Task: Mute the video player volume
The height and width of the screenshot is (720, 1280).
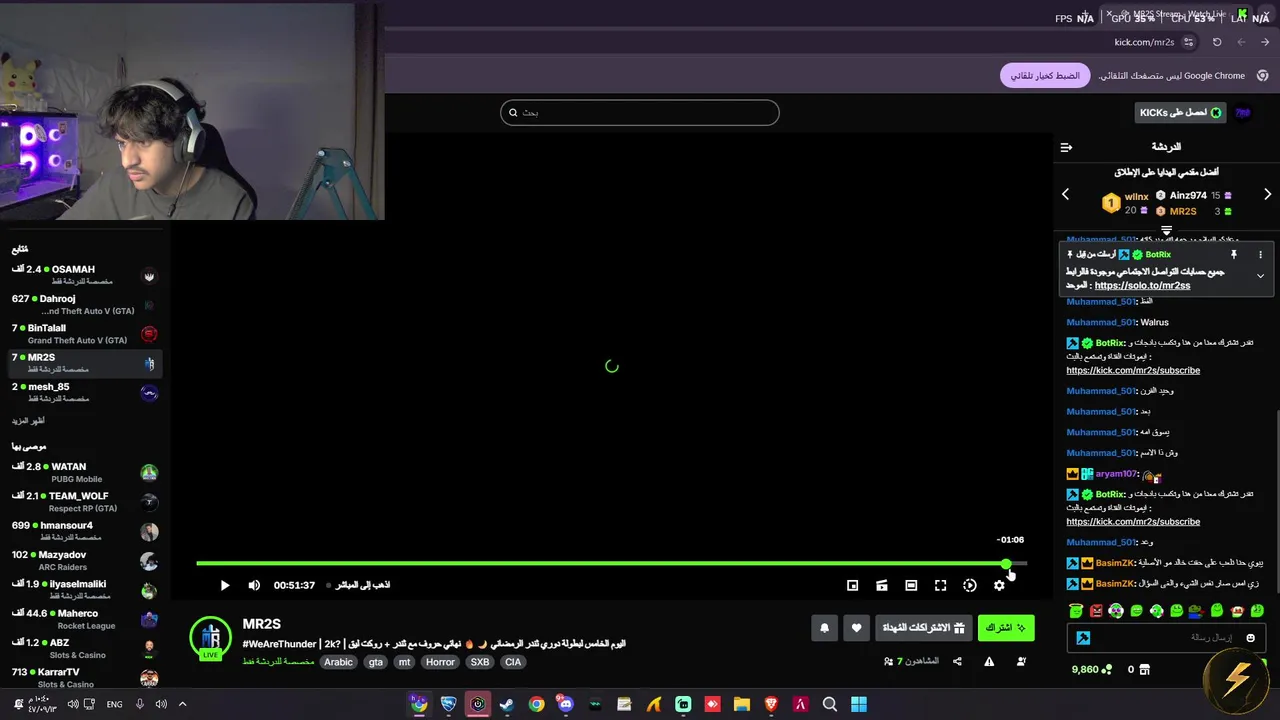Action: [254, 585]
